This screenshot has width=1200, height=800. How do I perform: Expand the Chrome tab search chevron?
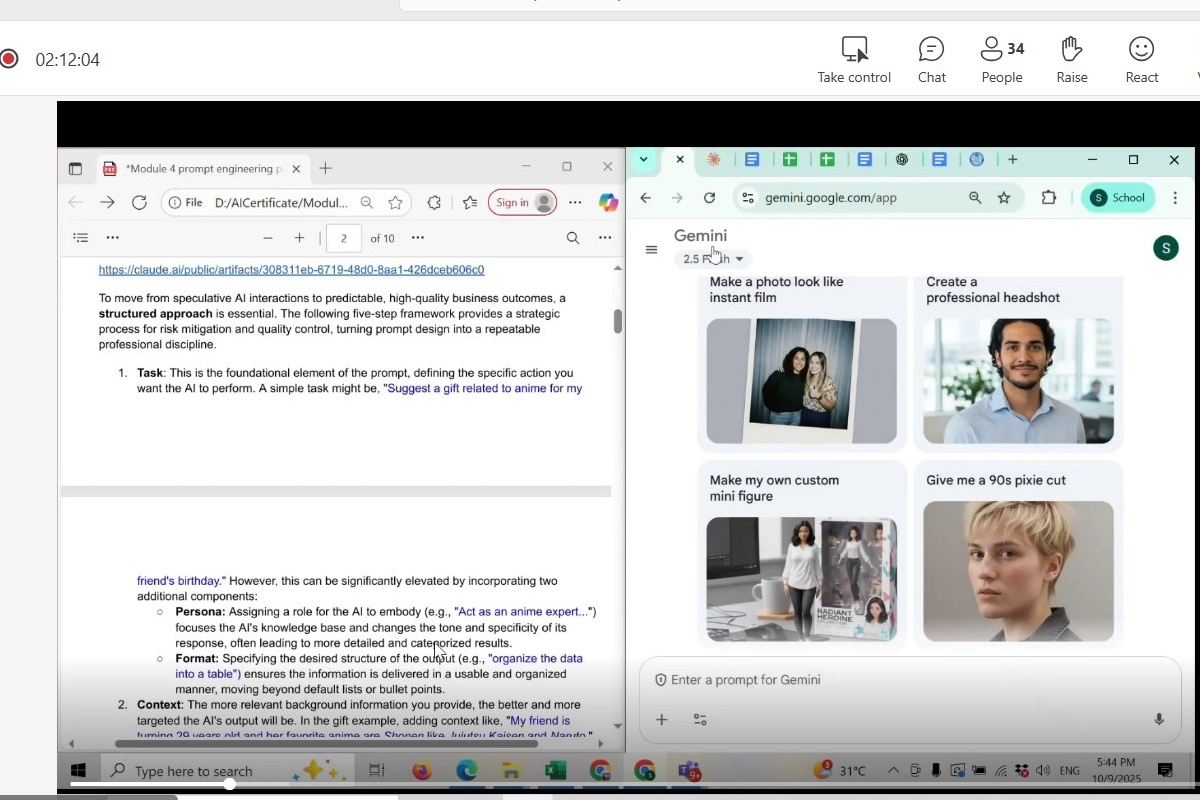pos(644,160)
